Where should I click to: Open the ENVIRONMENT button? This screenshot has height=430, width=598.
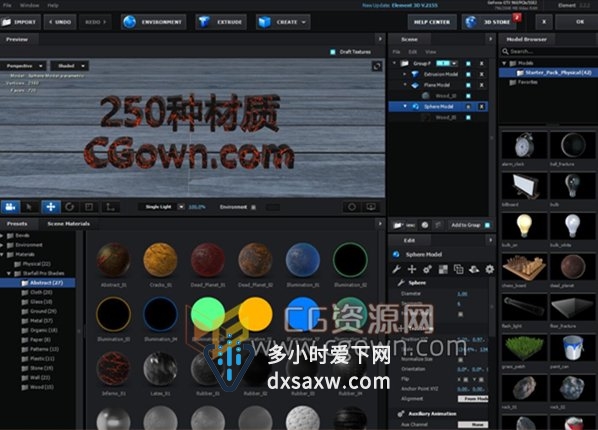coord(154,22)
